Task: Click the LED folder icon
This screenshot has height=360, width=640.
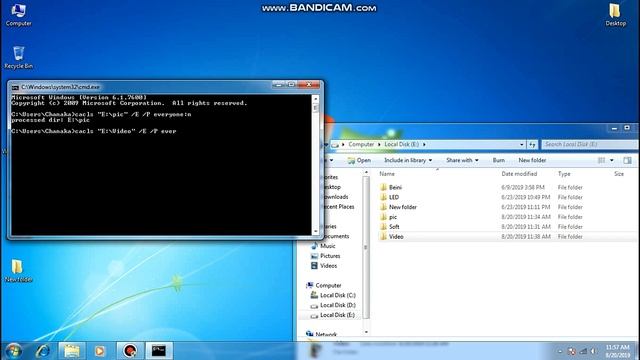Action: [383, 197]
